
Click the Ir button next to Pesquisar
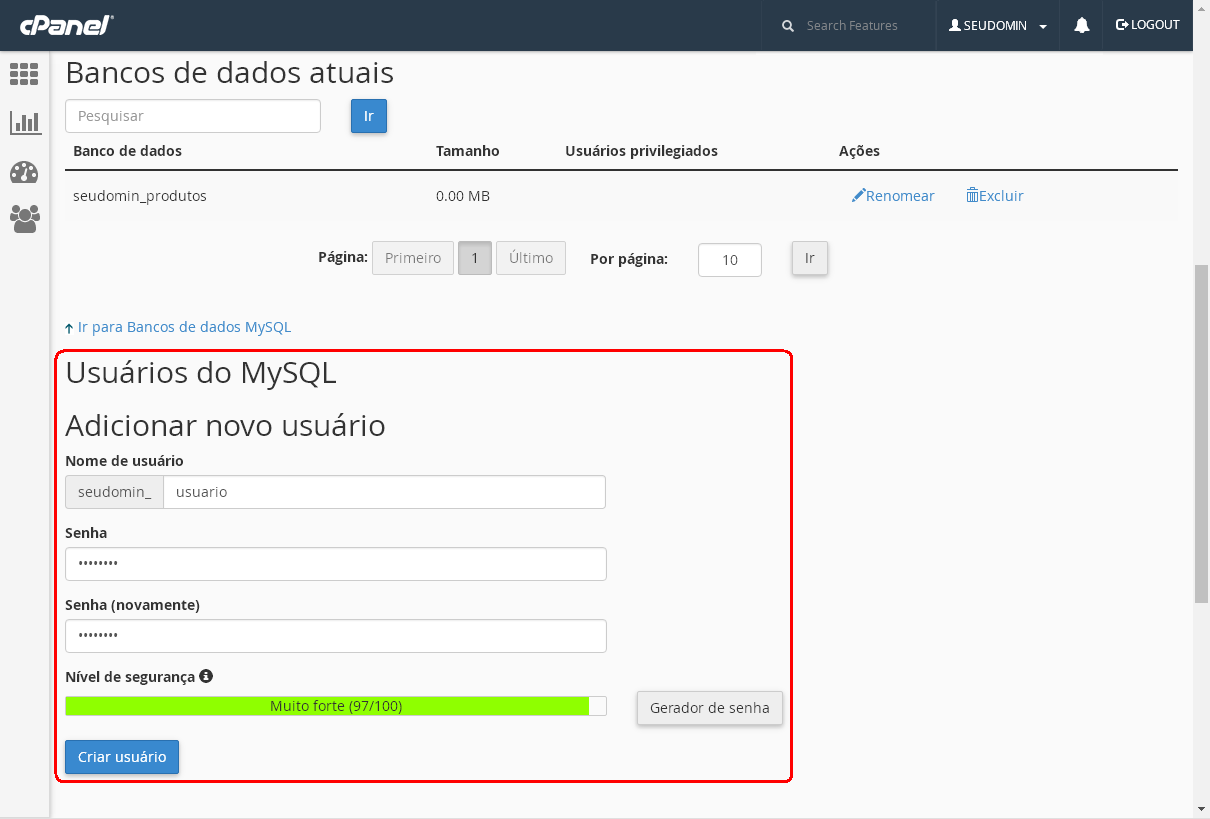(368, 116)
